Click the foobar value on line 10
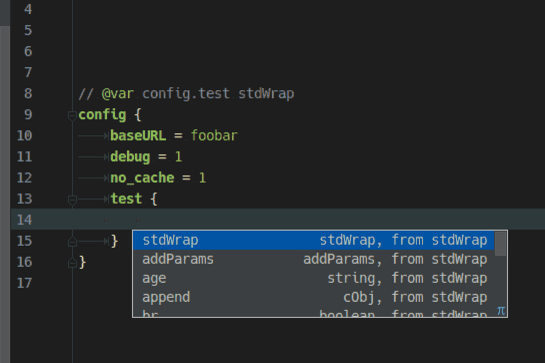The width and height of the screenshot is (545, 363). click(x=214, y=136)
